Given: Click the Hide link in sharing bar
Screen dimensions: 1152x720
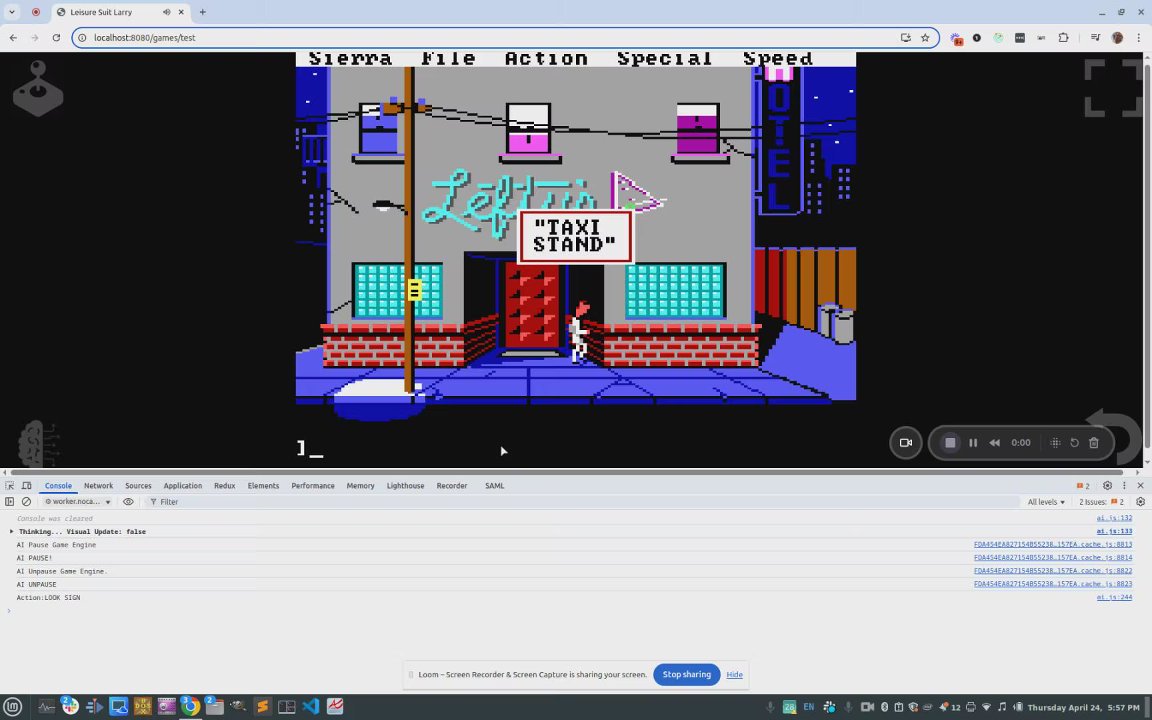Looking at the screenshot, I should 734,674.
